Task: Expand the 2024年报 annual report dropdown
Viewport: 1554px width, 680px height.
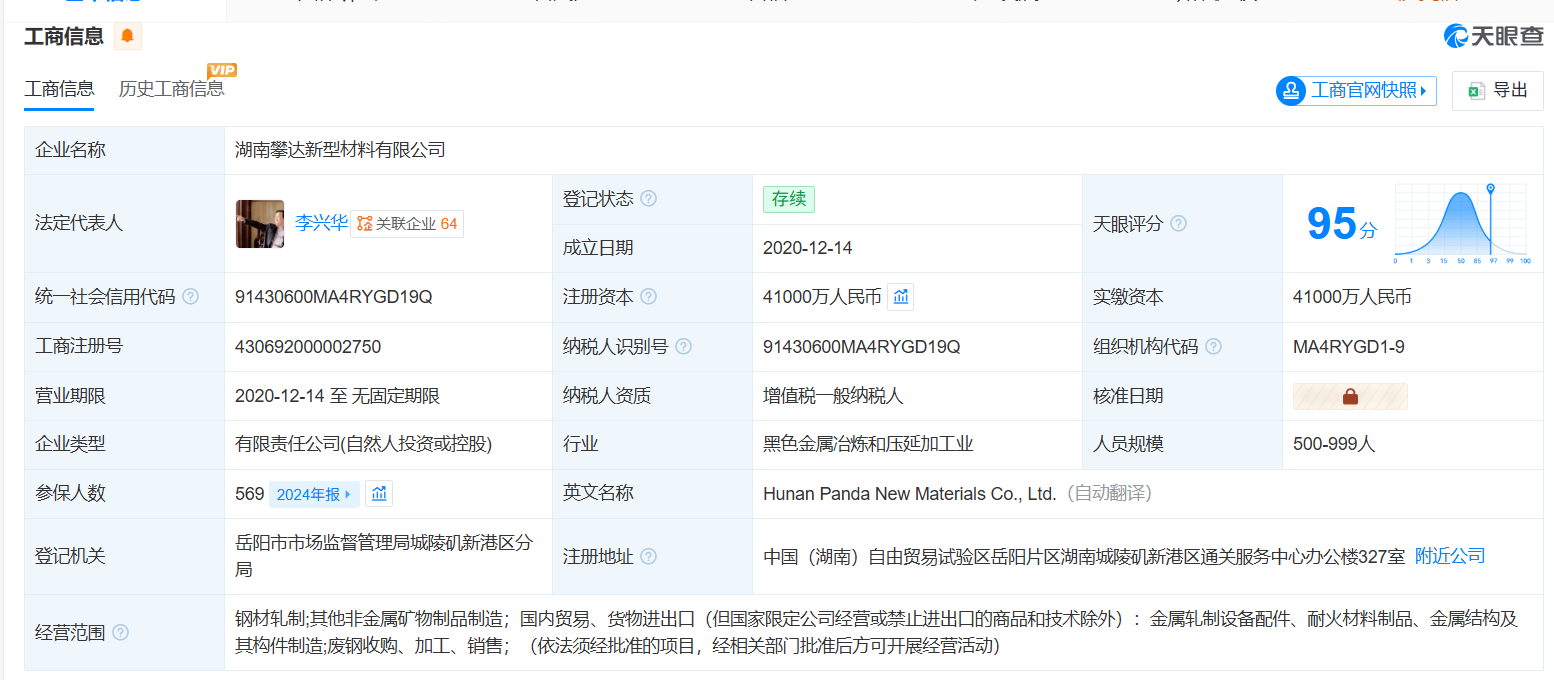Action: point(314,494)
